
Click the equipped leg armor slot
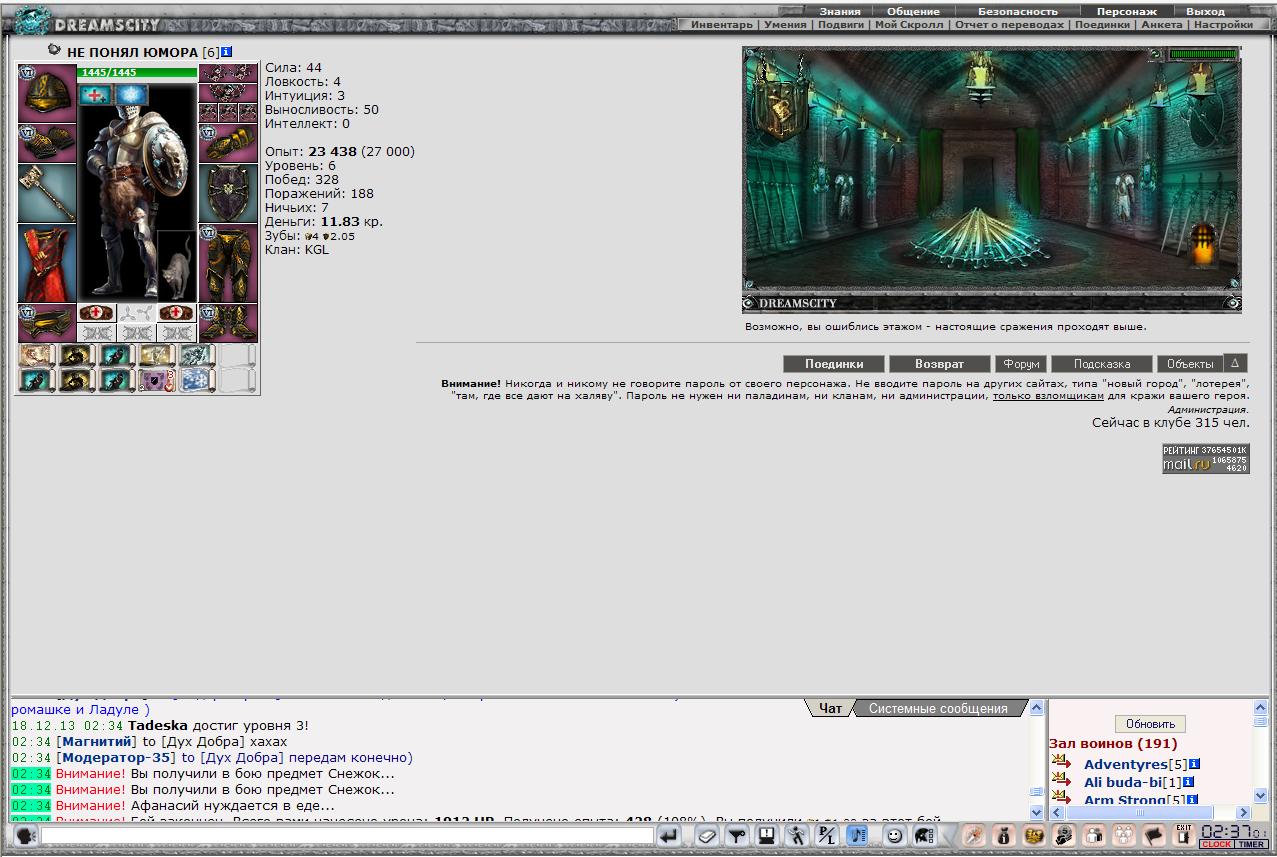(x=228, y=263)
